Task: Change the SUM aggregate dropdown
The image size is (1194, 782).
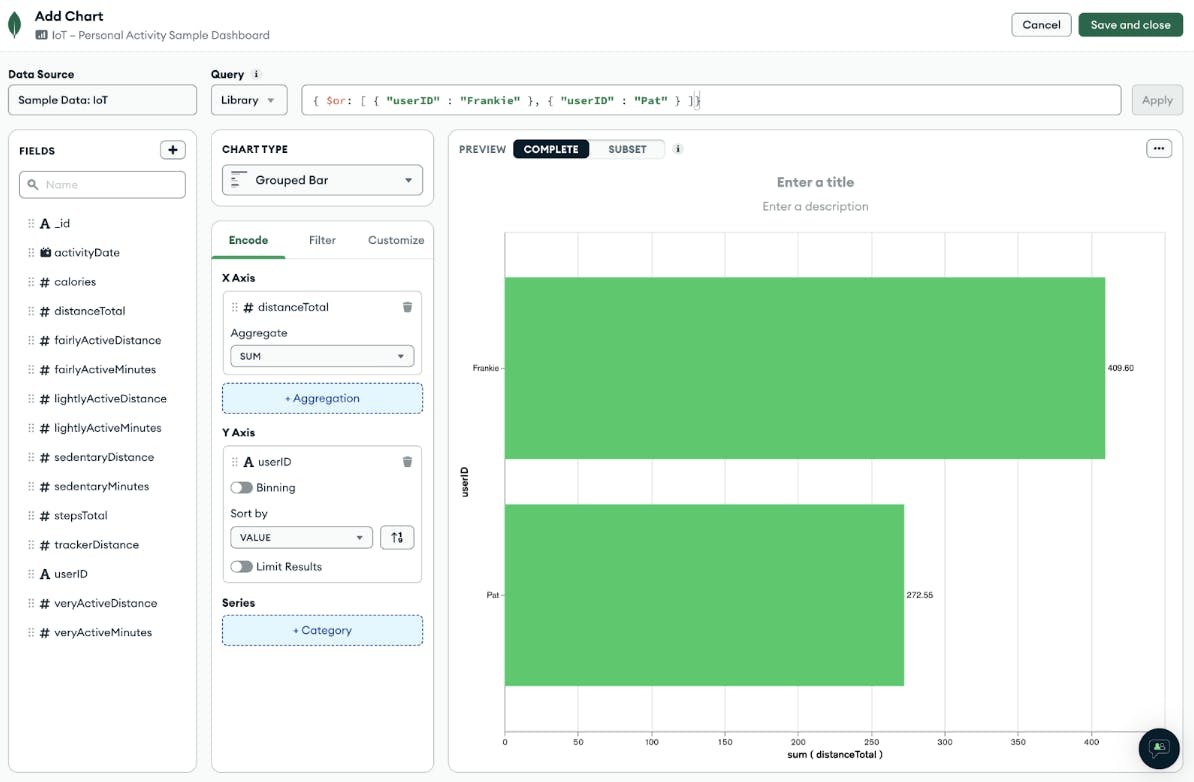Action: 322,356
